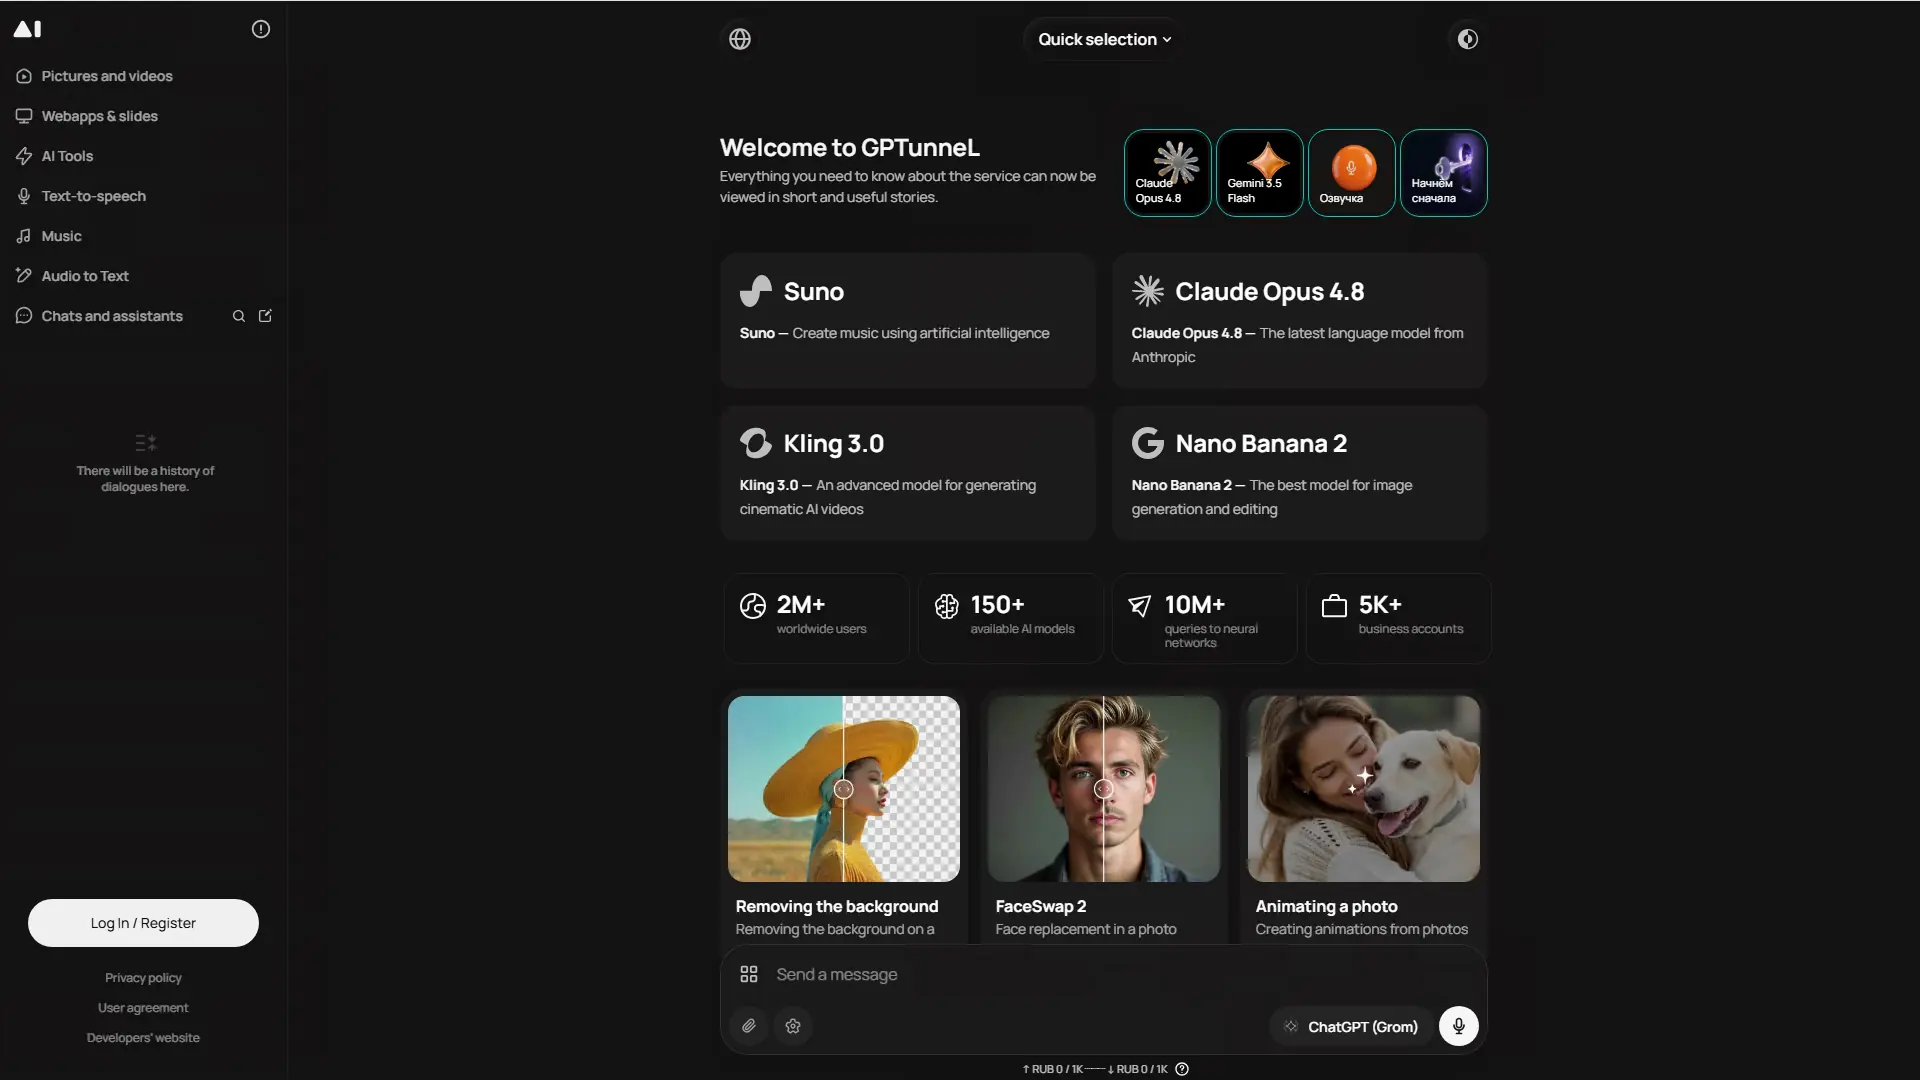The image size is (1920, 1080).
Task: Open the Gemini 3.5 Flash story
Action: 1259,173
